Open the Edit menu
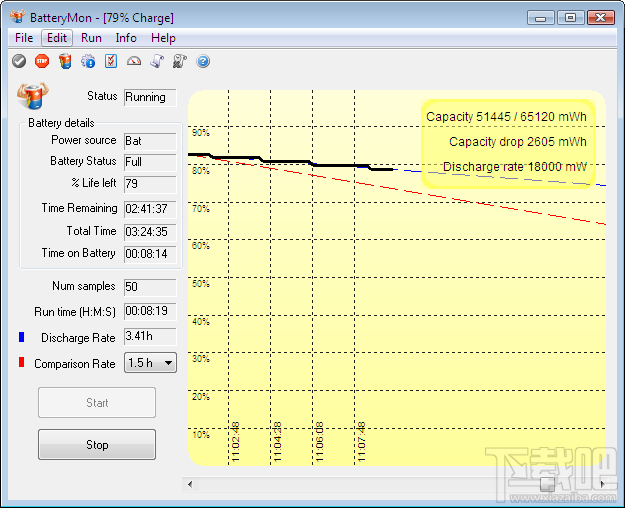625x508 pixels. pos(57,38)
